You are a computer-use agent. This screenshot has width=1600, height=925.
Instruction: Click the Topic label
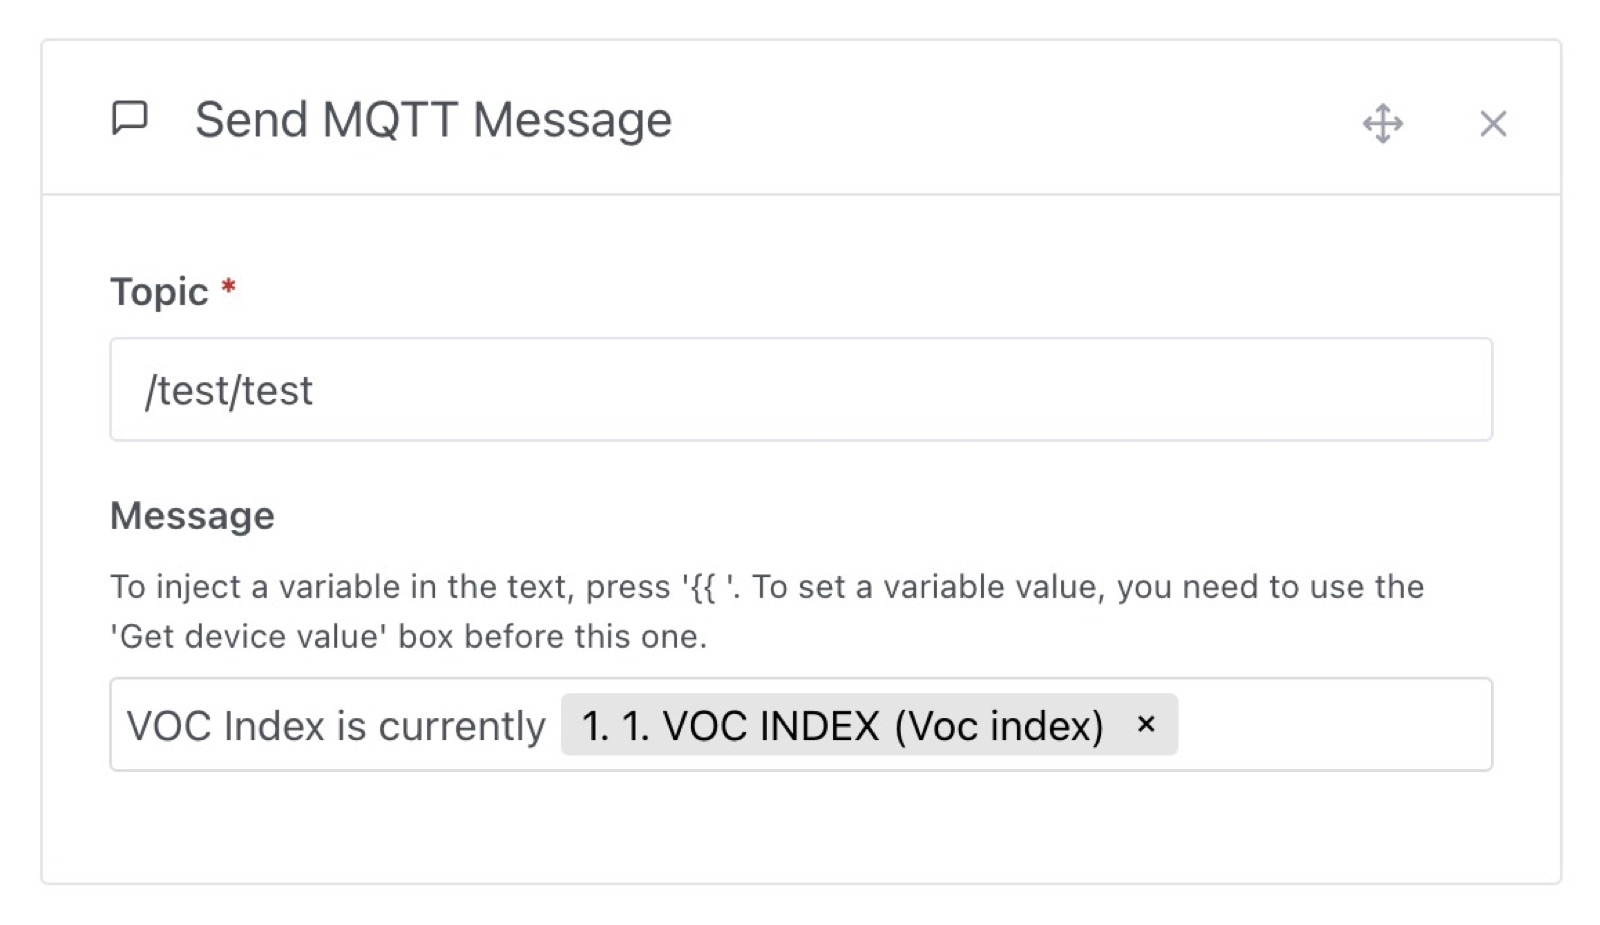162,291
